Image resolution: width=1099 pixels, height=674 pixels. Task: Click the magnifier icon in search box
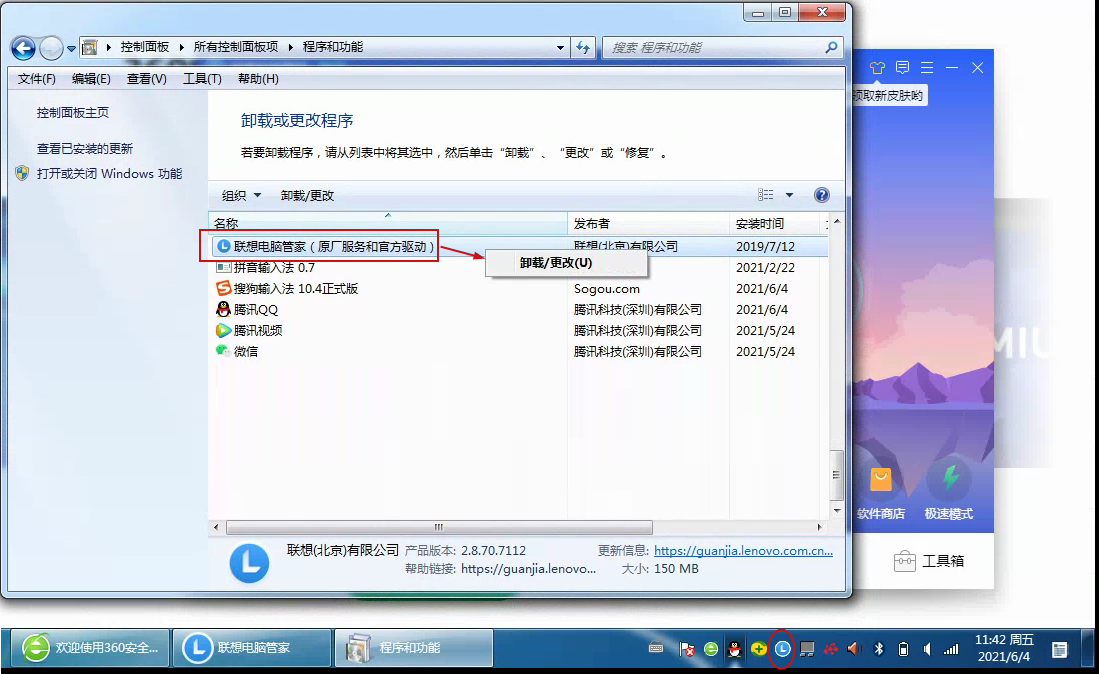(x=831, y=47)
